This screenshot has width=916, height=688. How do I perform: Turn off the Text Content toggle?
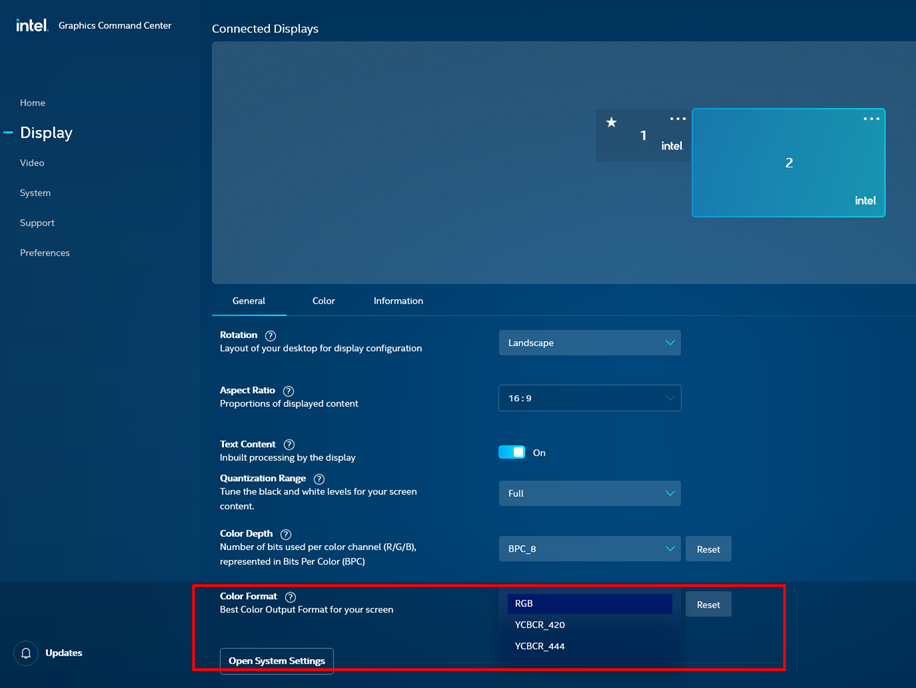tap(511, 452)
